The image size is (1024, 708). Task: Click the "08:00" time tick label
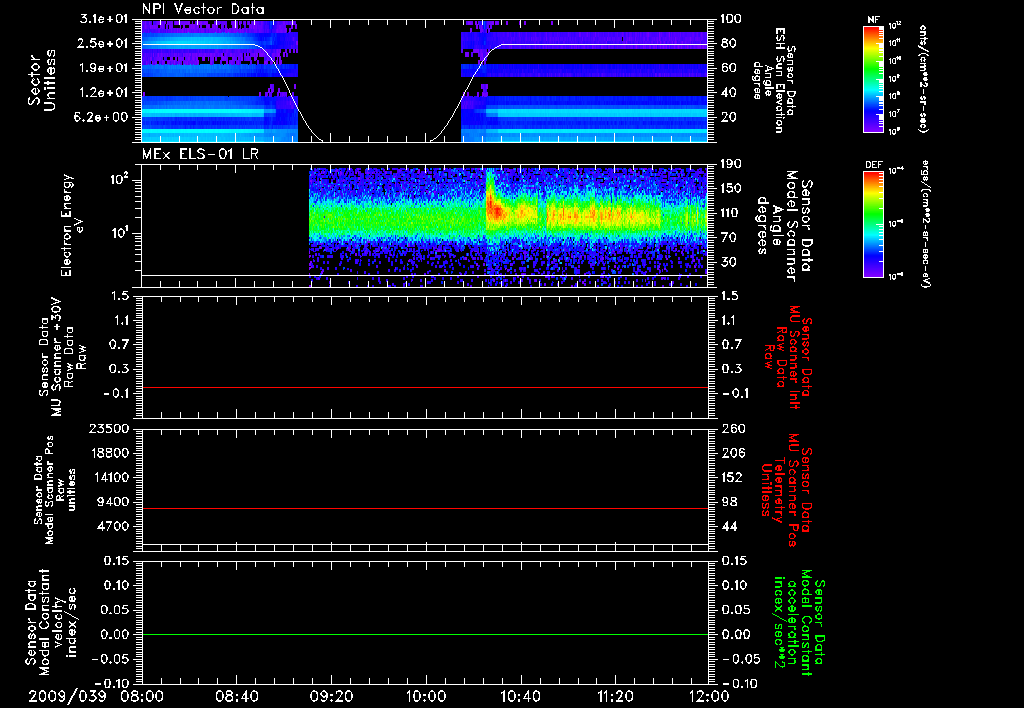click(x=142, y=696)
